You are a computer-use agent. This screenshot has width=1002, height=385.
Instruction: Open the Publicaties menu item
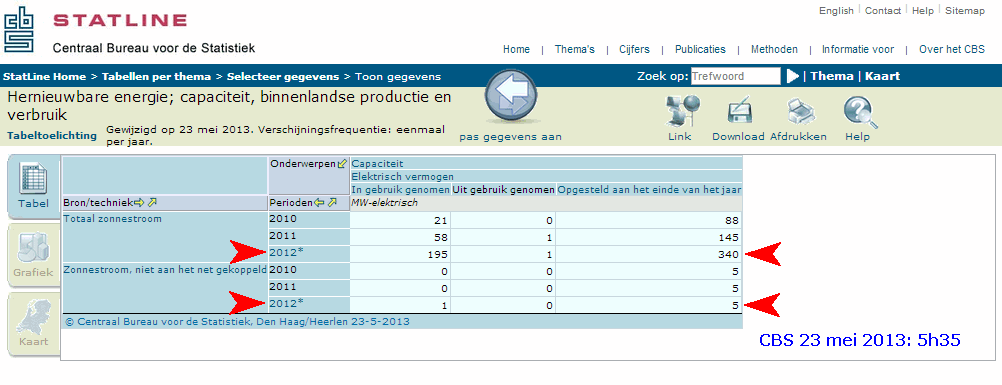tap(700, 49)
